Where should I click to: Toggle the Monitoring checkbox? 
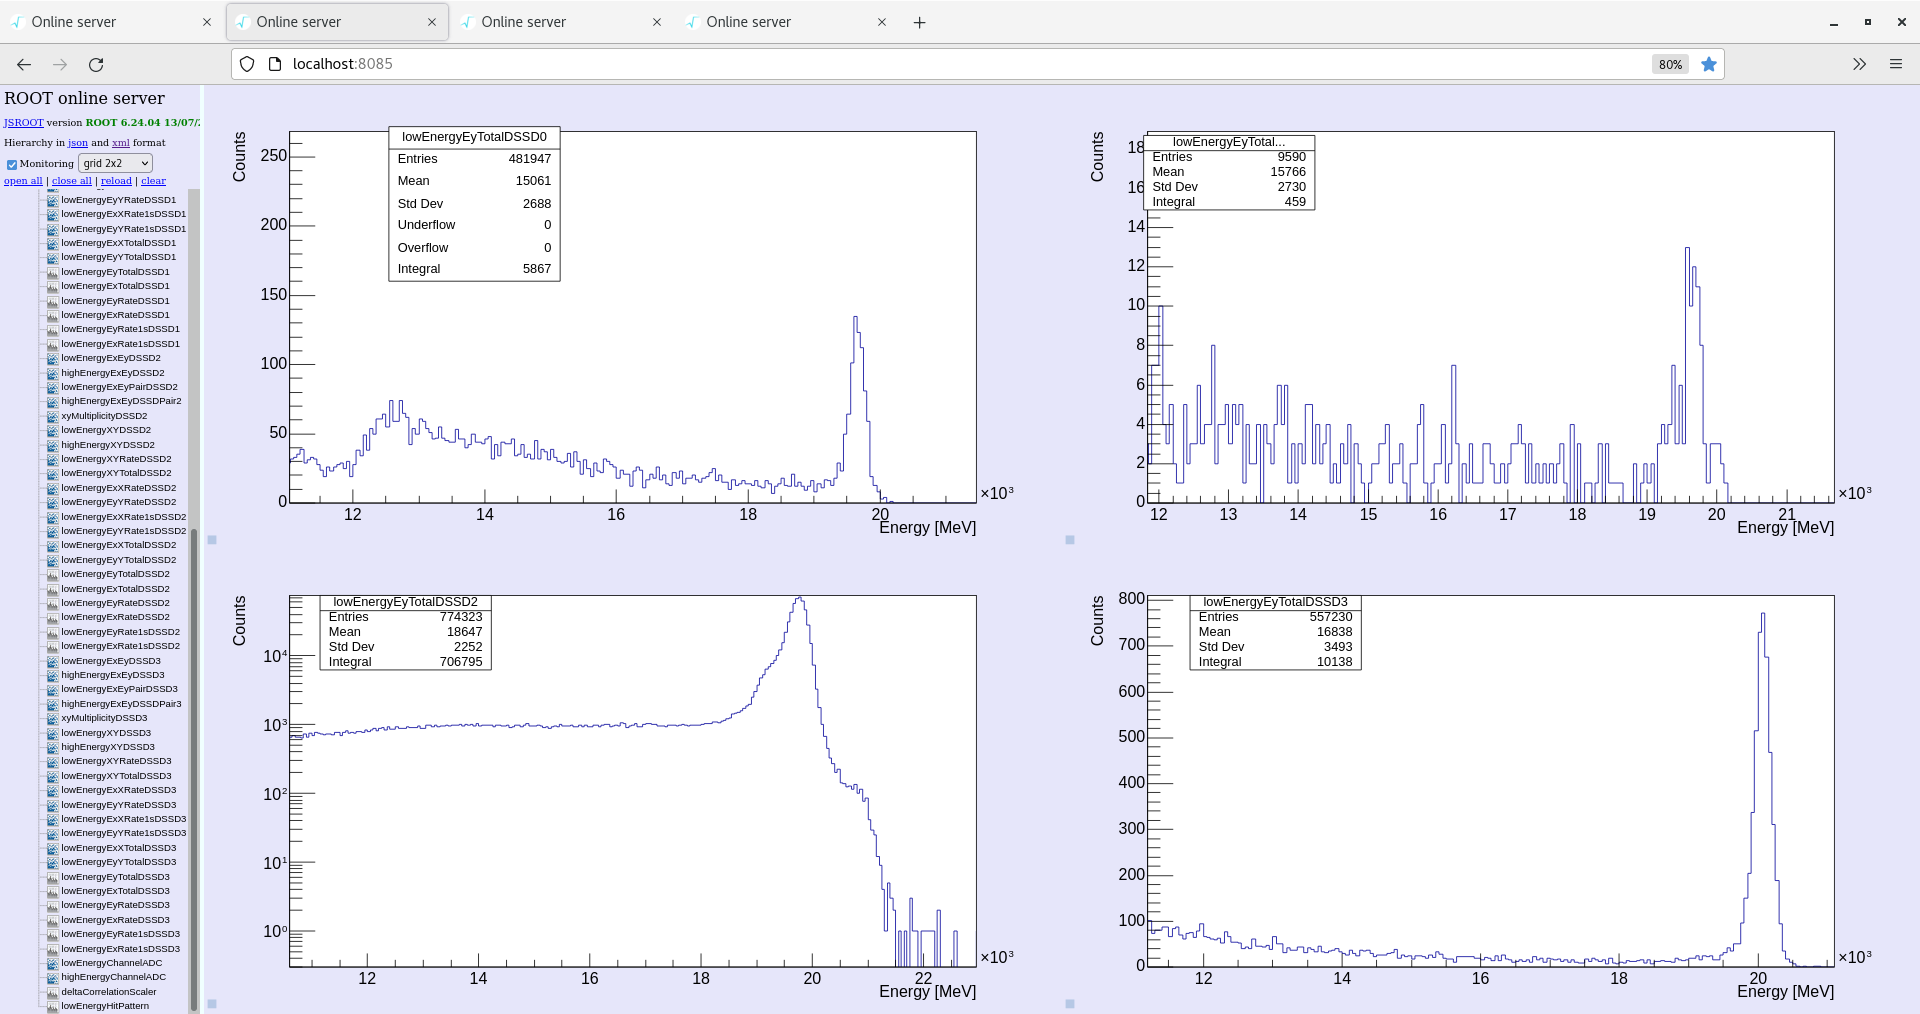12,164
